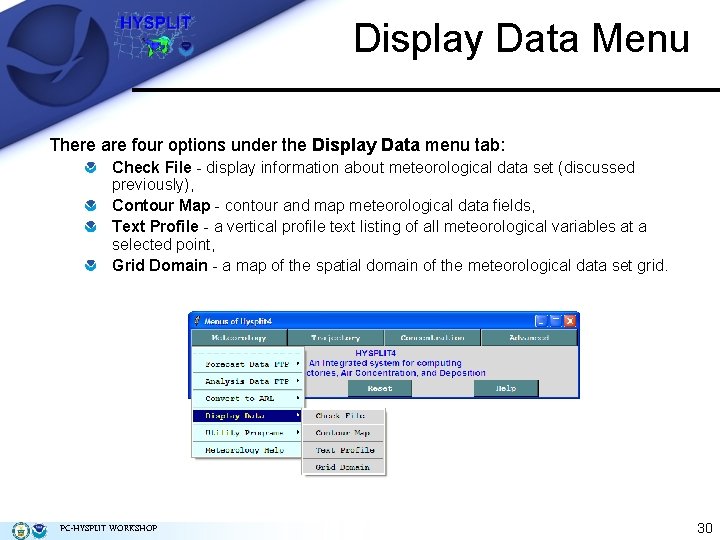Click the Help button in Hysplit4 window
The image size is (720, 540).
(506, 388)
